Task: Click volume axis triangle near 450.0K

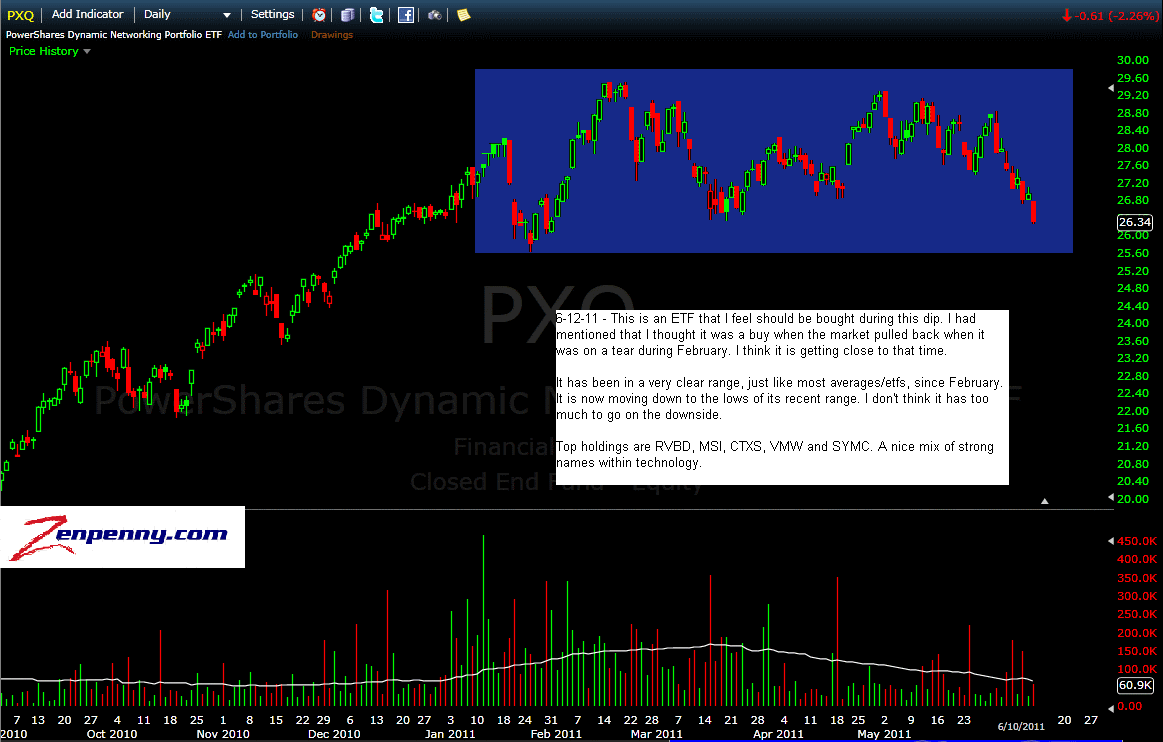Action: [1110, 541]
